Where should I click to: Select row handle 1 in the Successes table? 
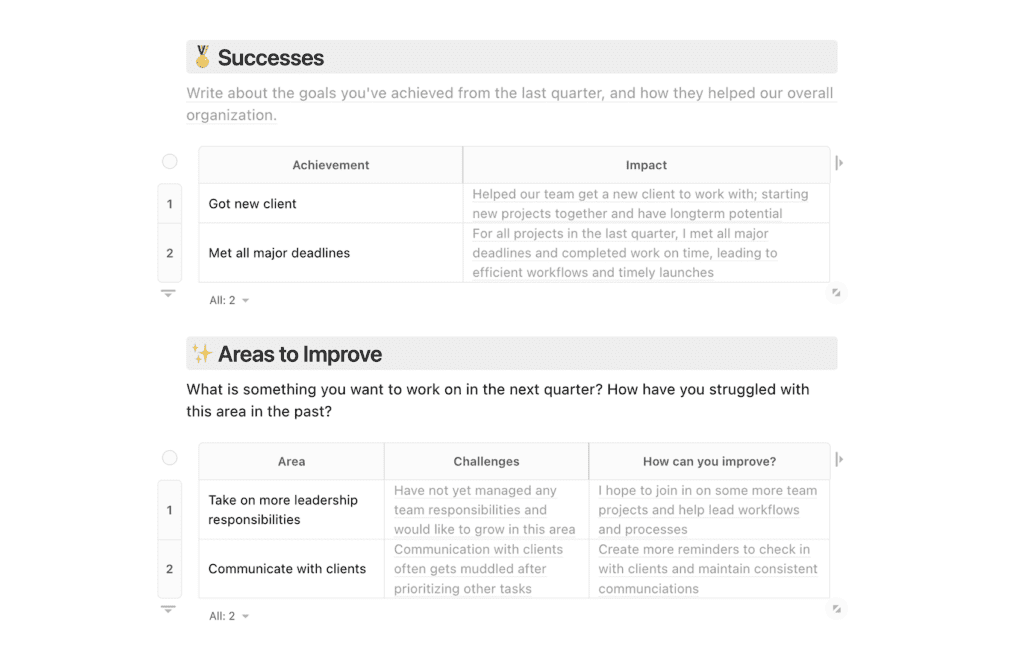click(x=169, y=202)
